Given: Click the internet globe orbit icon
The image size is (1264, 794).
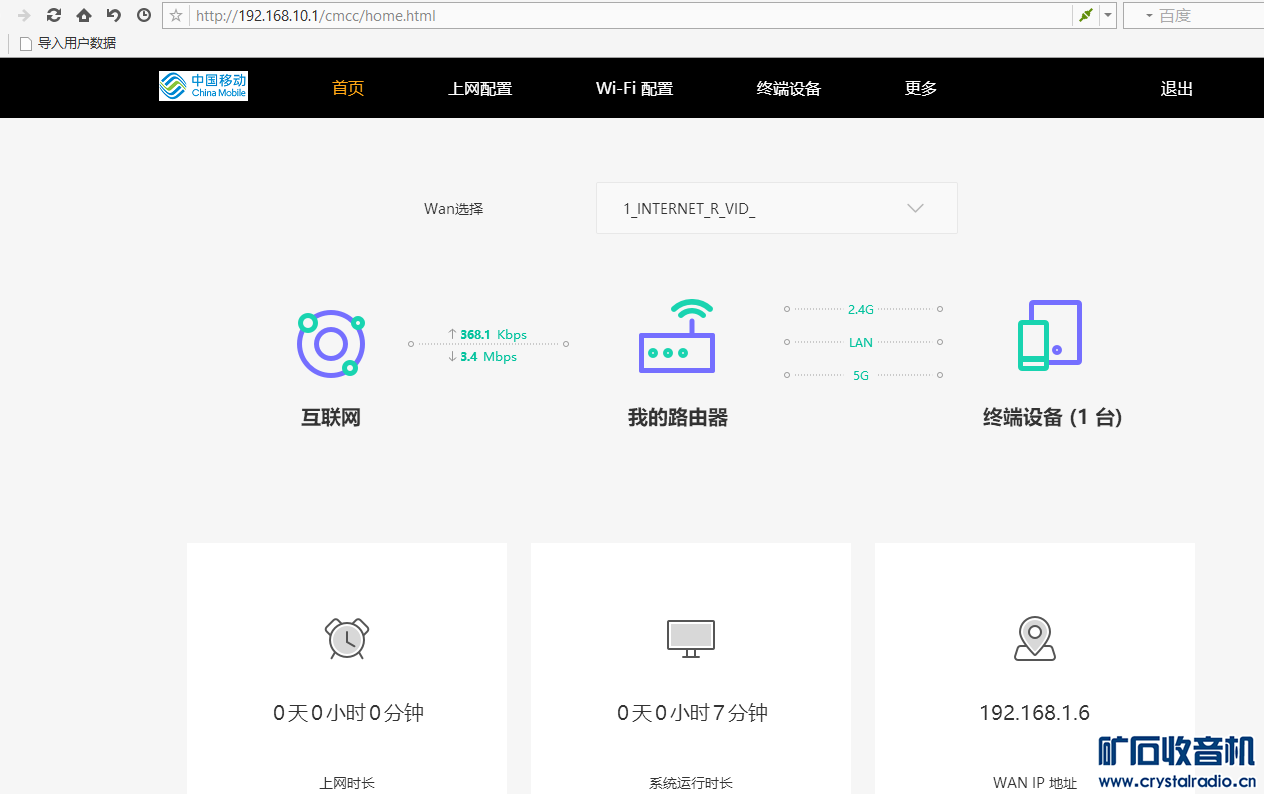Looking at the screenshot, I should coord(331,344).
